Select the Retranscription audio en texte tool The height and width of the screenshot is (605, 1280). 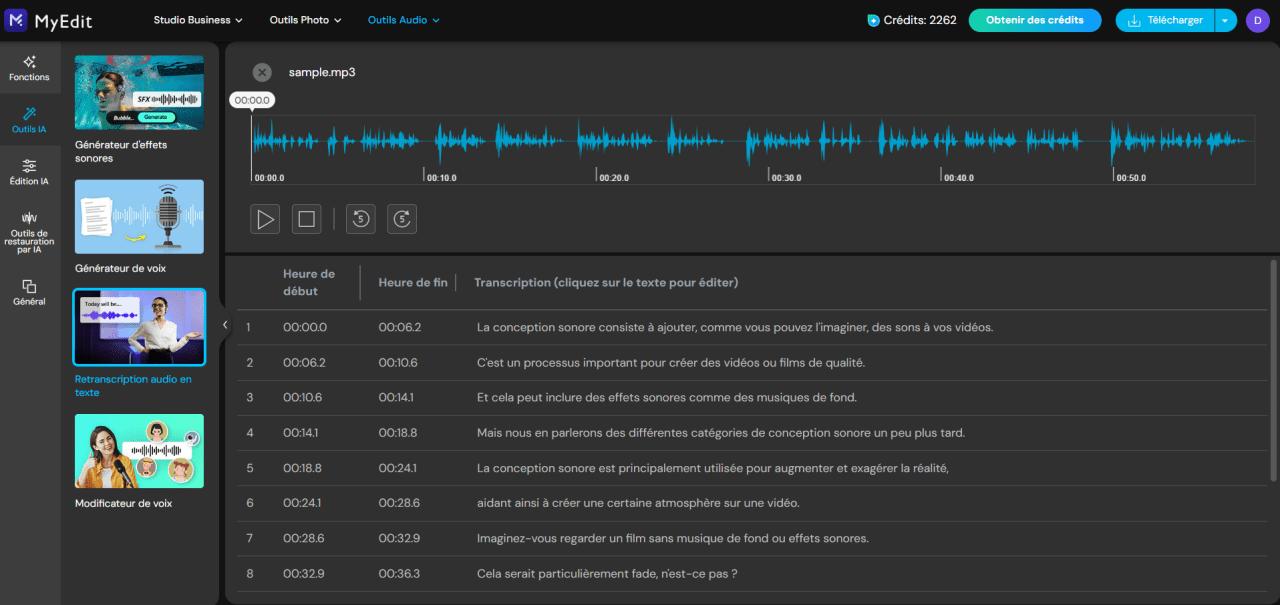139,327
